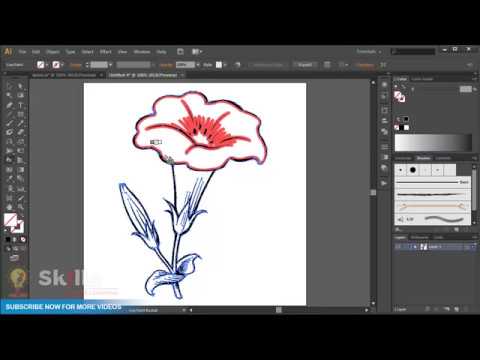Viewport: 480px width, 360px height.
Task: Expand Layer 1 in Layers panel
Action: [415, 247]
